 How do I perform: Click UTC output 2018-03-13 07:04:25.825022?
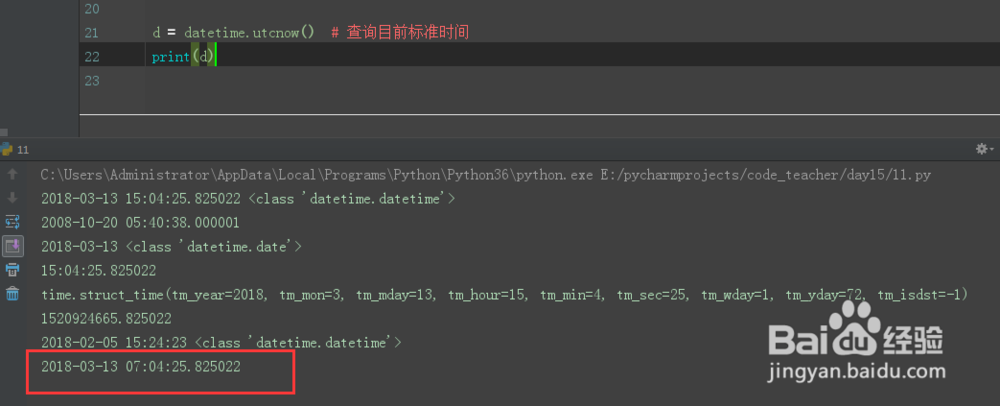pos(141,366)
